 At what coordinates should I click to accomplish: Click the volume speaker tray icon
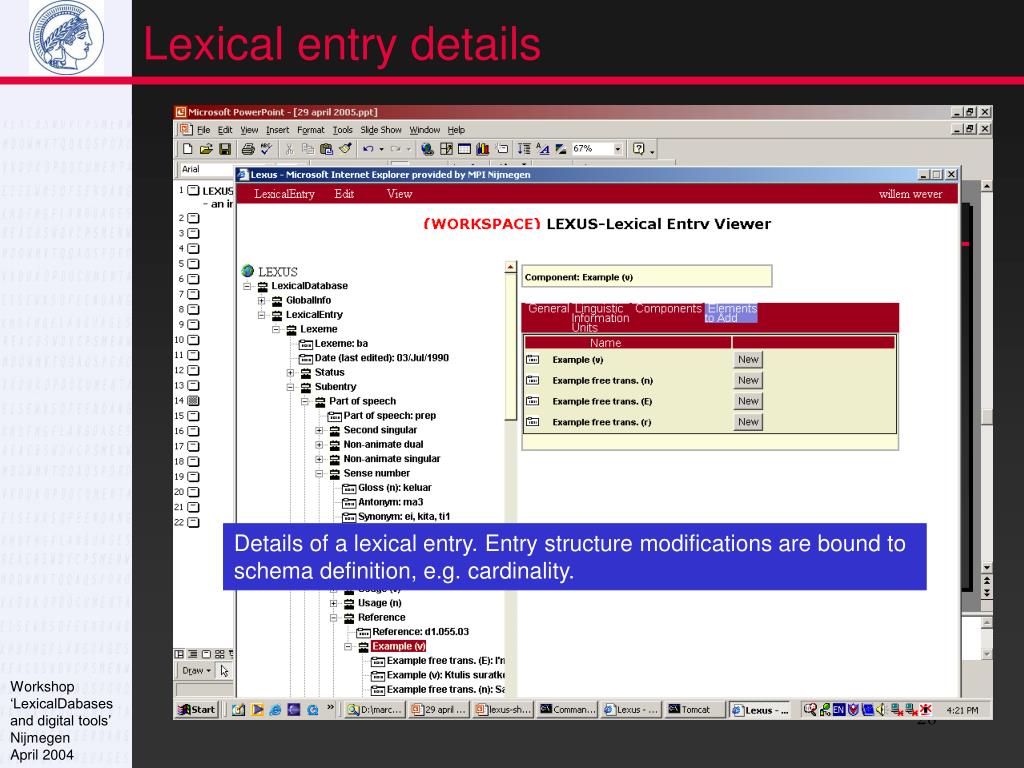[x=880, y=710]
